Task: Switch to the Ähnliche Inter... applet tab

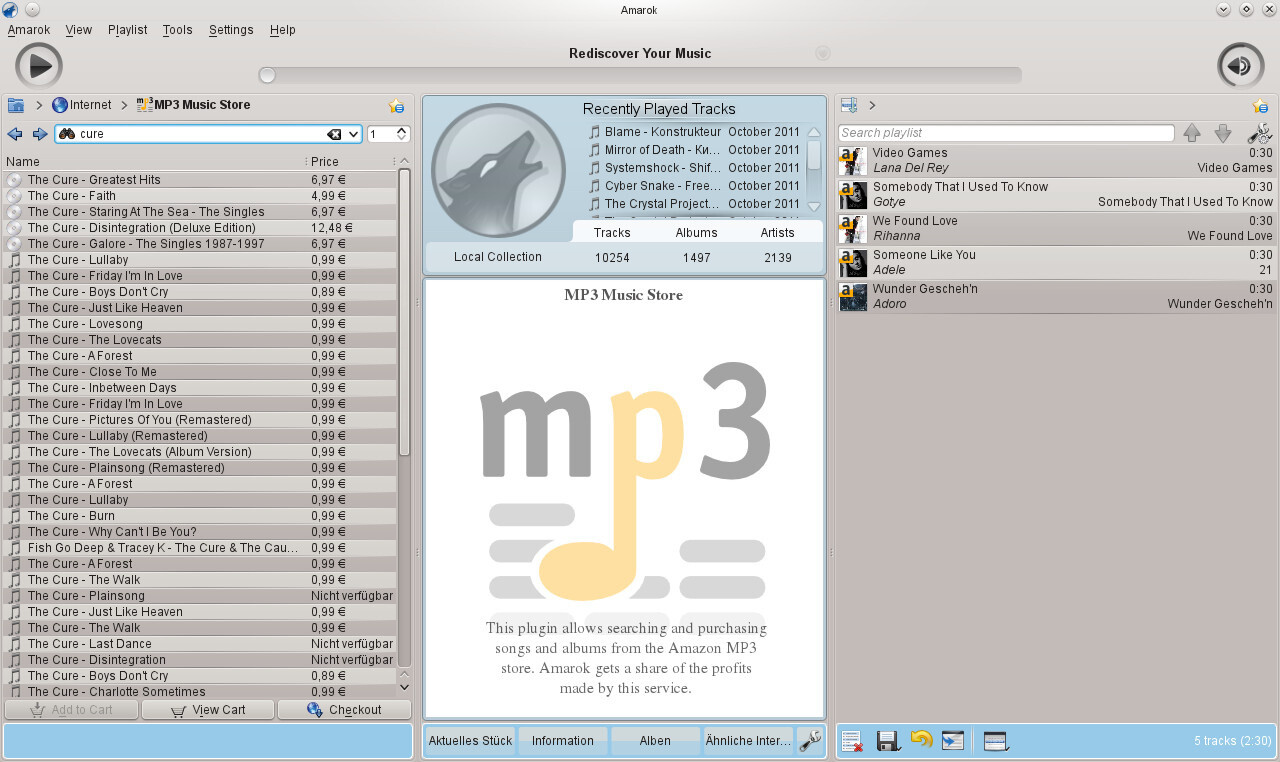Action: 748,740
